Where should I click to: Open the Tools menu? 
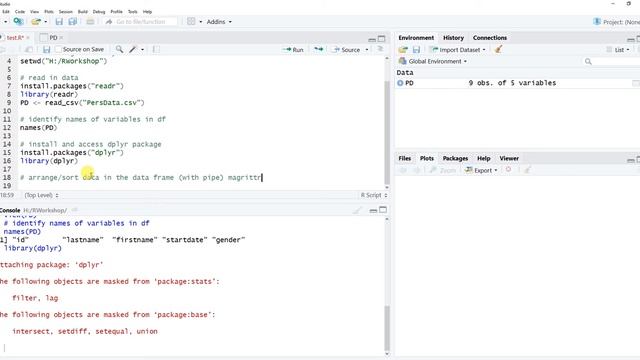point(133,12)
